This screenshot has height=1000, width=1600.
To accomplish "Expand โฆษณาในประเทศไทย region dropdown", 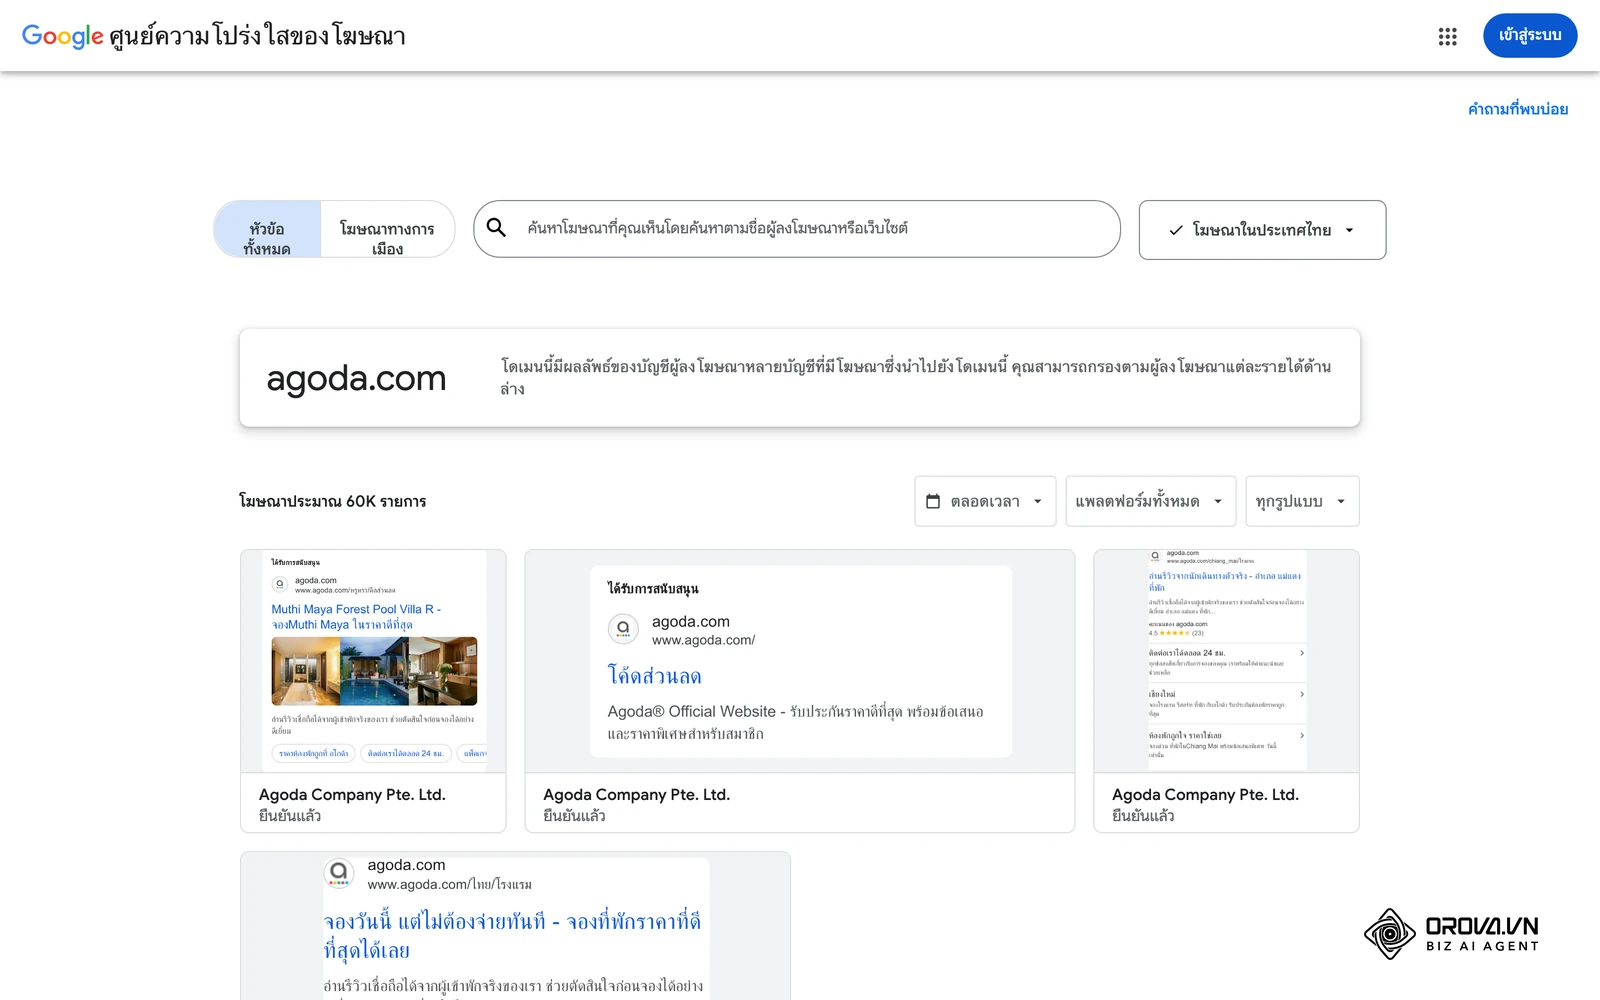I will (1262, 230).
